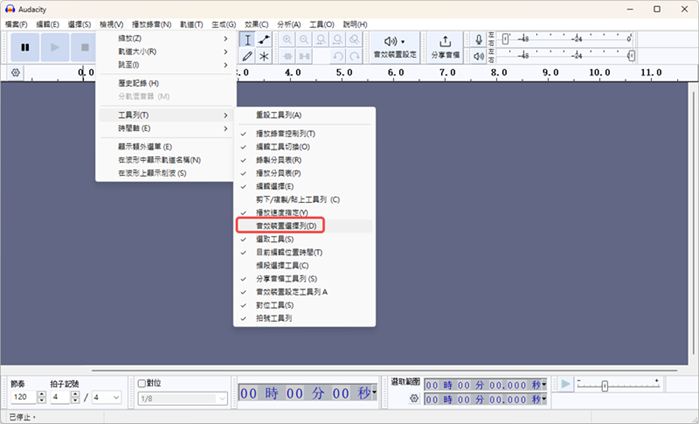Enable the 音效裝置選擇列(D) toolbar item
Viewport: 699px width, 424px height.
tap(304, 226)
